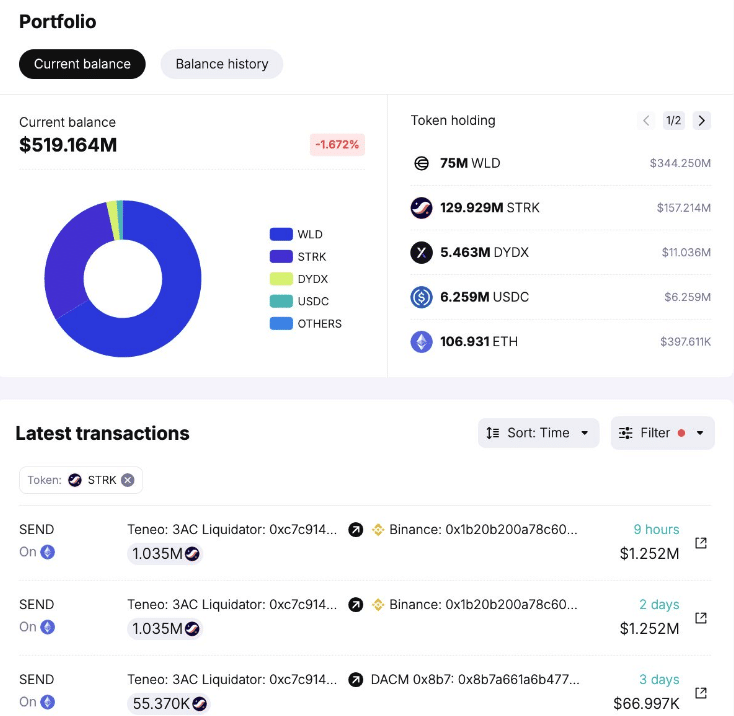Click the 1/2 page indicator

pos(674,121)
